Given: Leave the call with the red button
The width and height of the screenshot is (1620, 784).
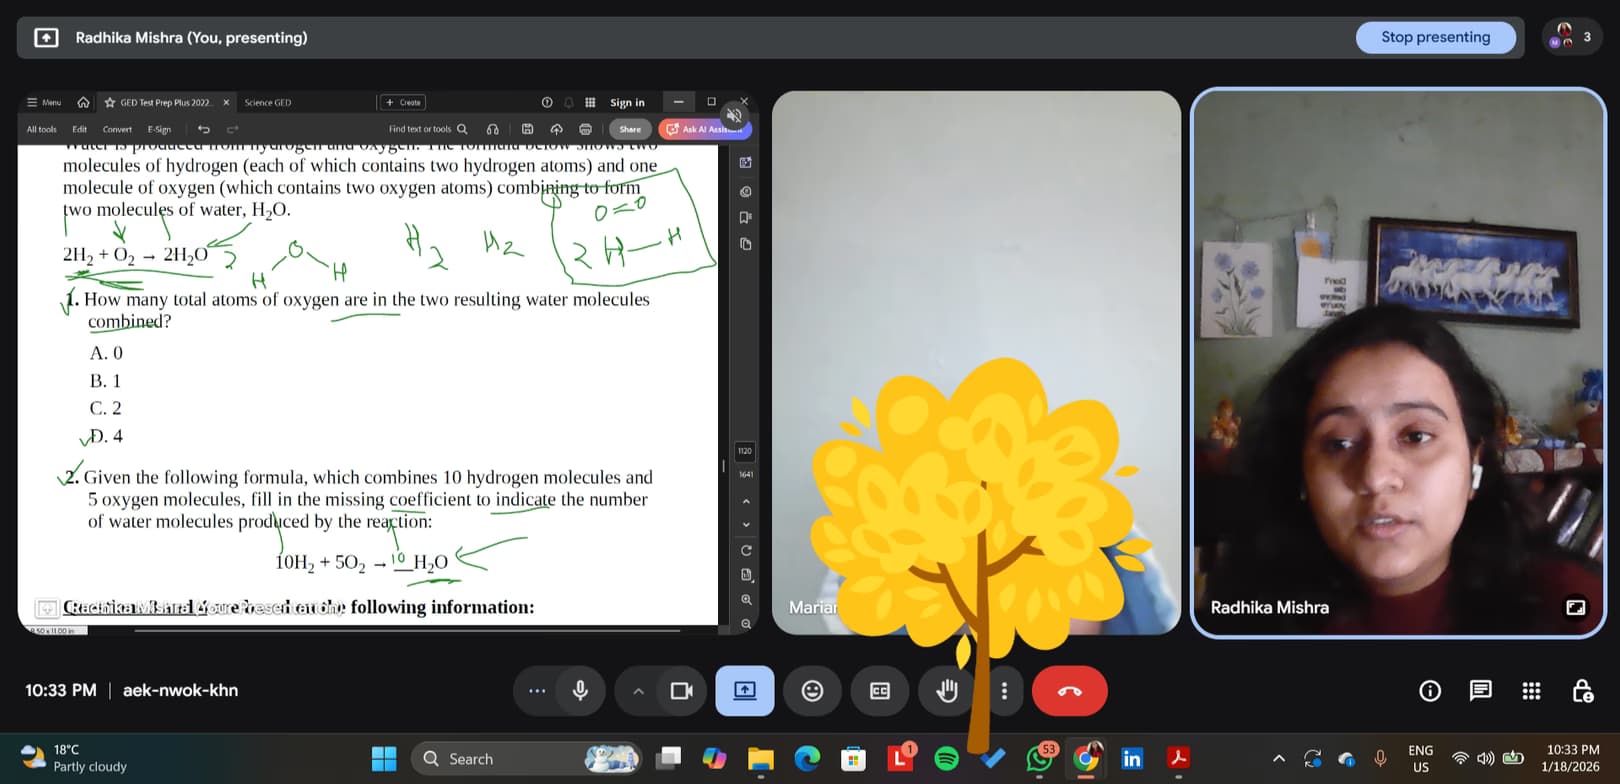Looking at the screenshot, I should (1069, 691).
